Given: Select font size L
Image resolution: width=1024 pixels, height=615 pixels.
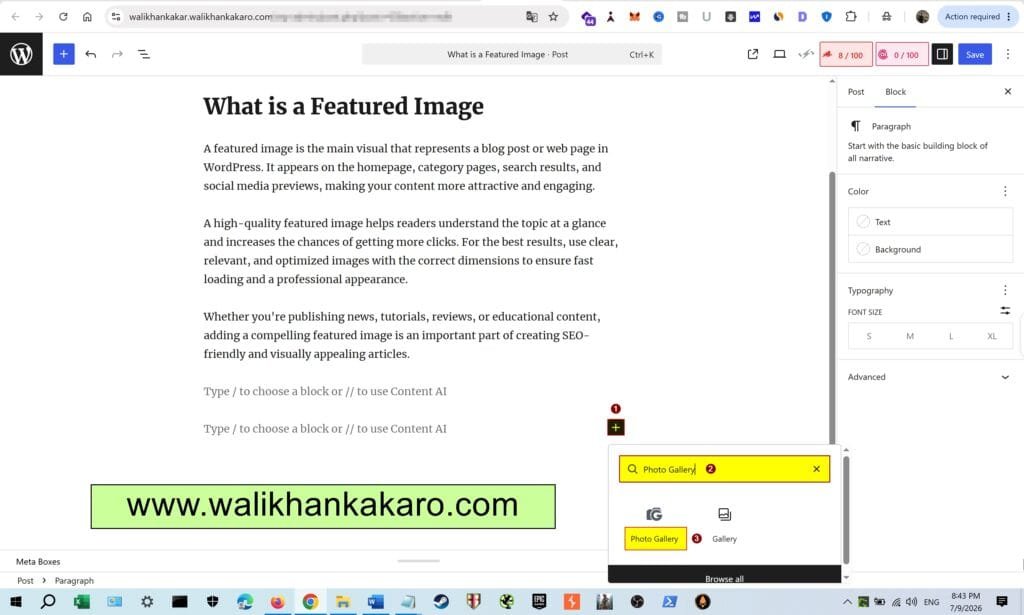Looking at the screenshot, I should 951,336.
